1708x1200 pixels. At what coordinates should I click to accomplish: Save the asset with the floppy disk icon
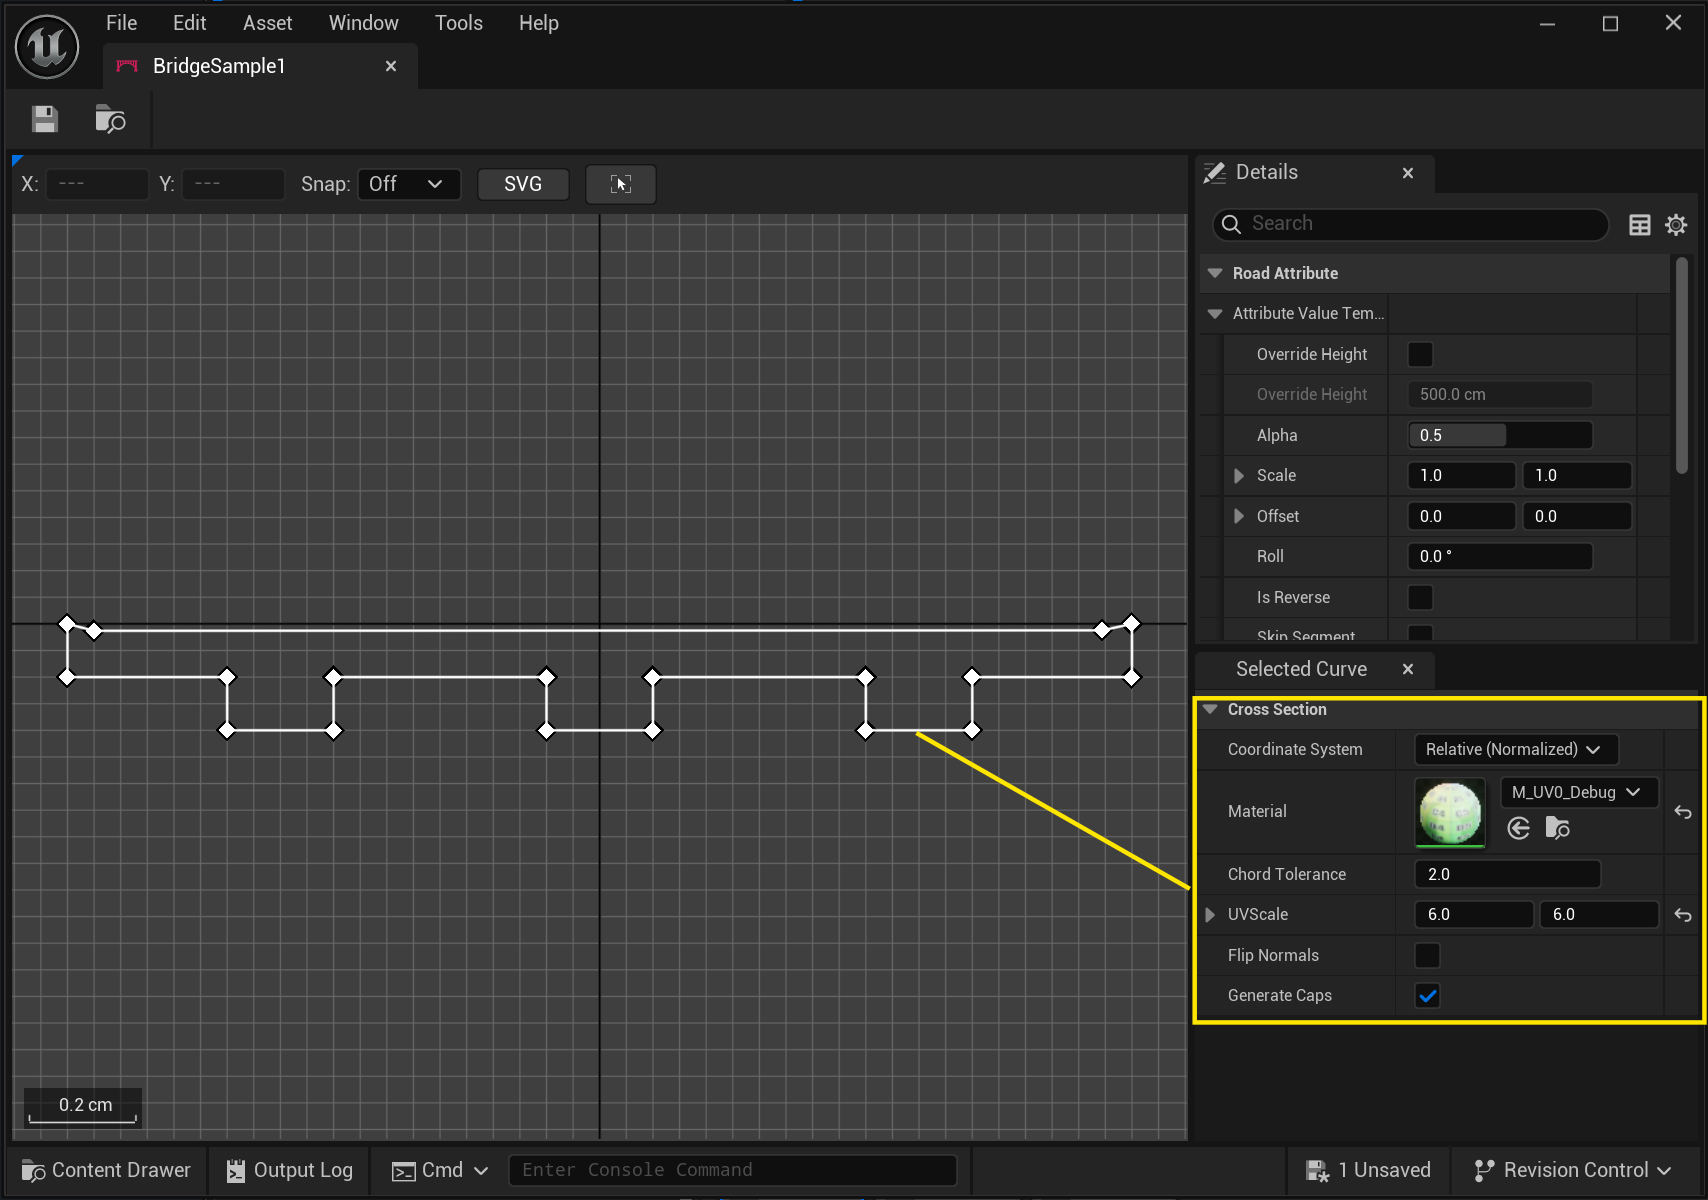click(45, 120)
